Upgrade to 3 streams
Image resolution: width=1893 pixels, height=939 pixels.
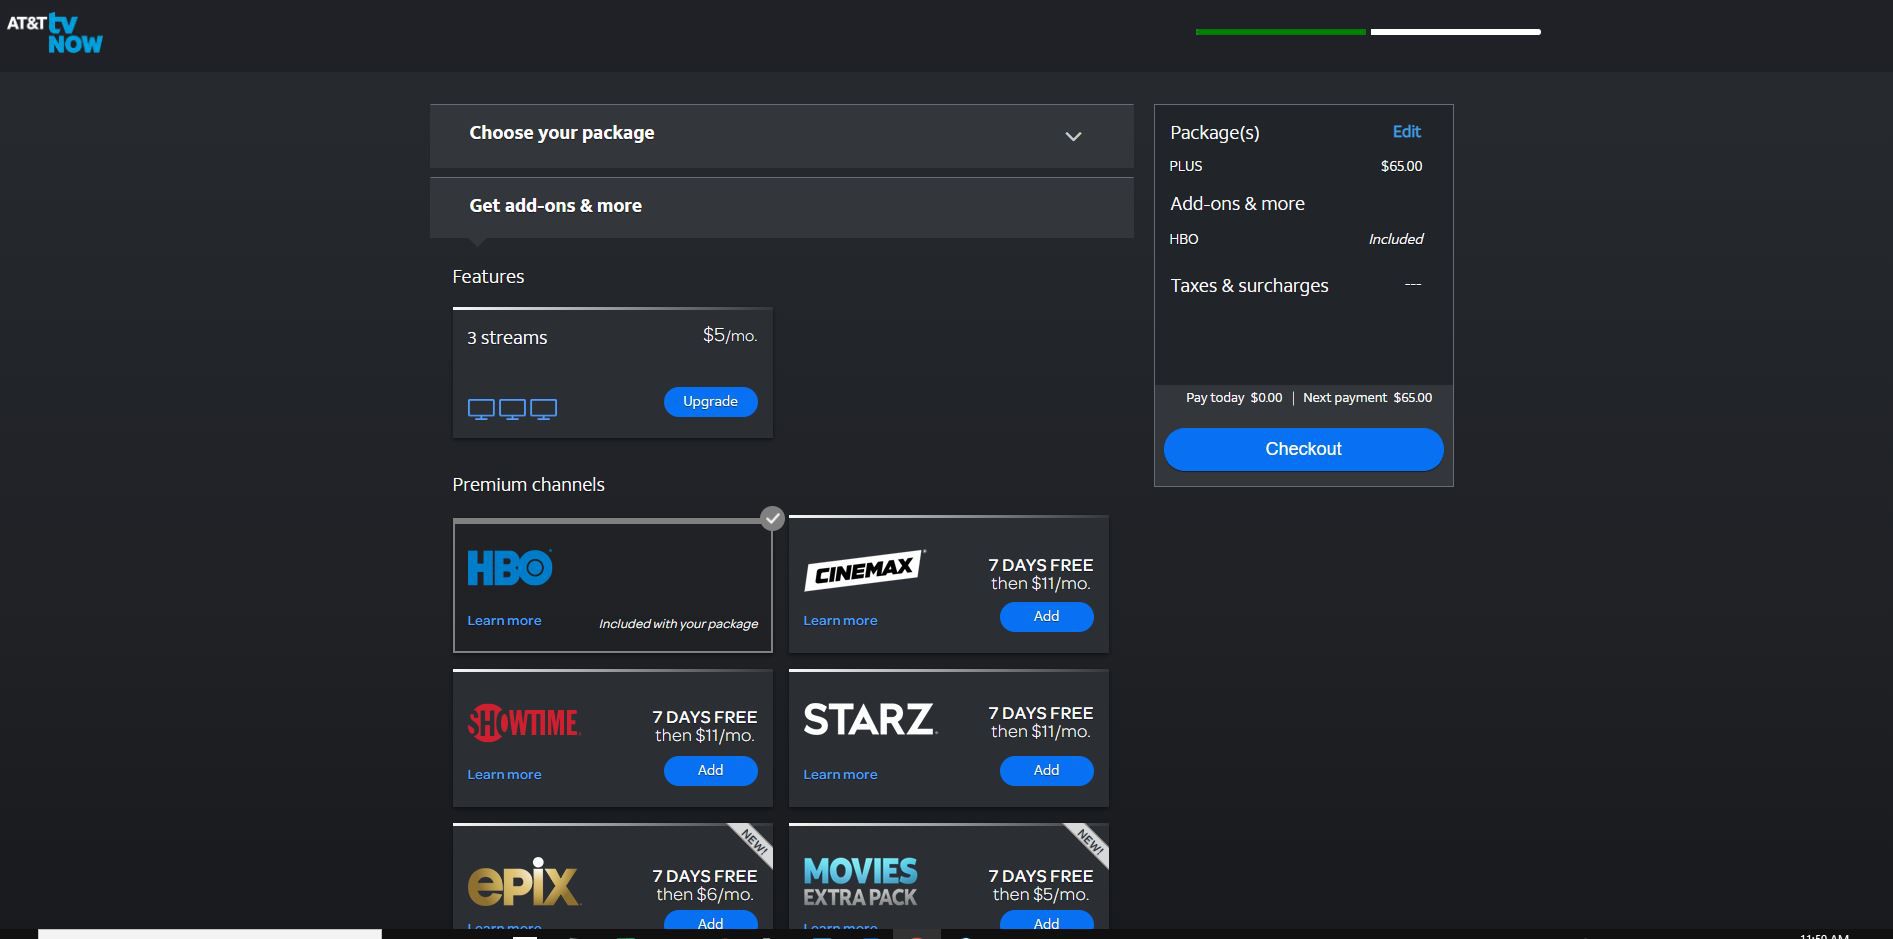click(710, 401)
